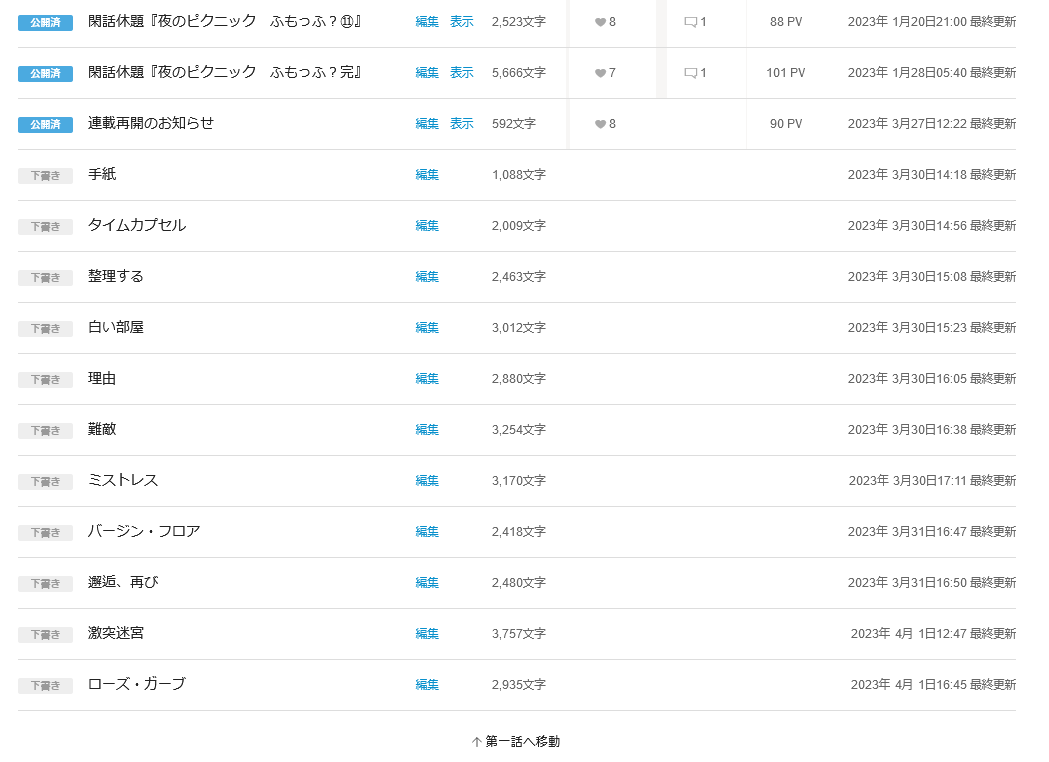Open editor for 激突迷宮 draft
Image resolution: width=1049 pixels, height=762 pixels.
click(x=427, y=634)
